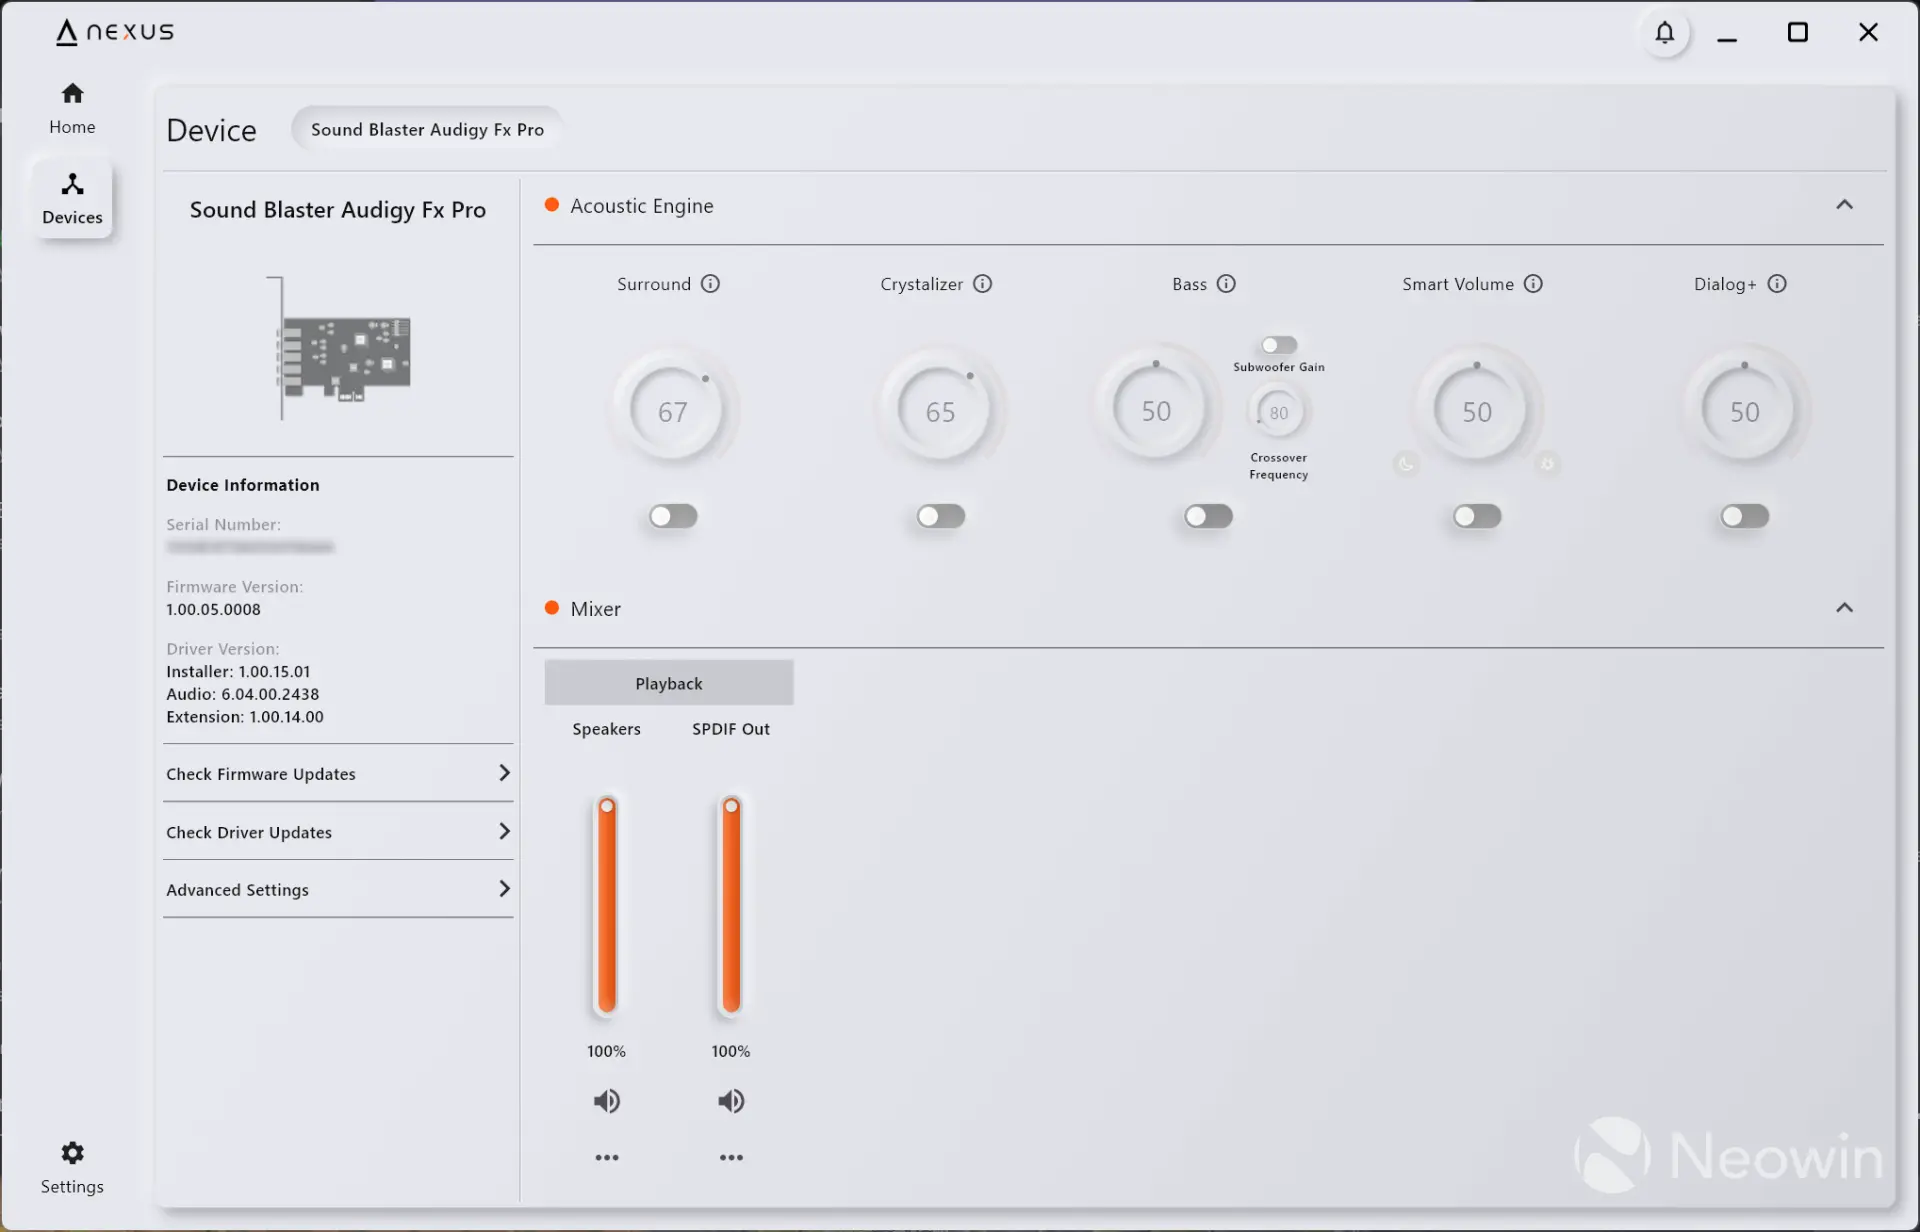Mute the SPDIF Out channel
The height and width of the screenshot is (1232, 1920).
(731, 1101)
